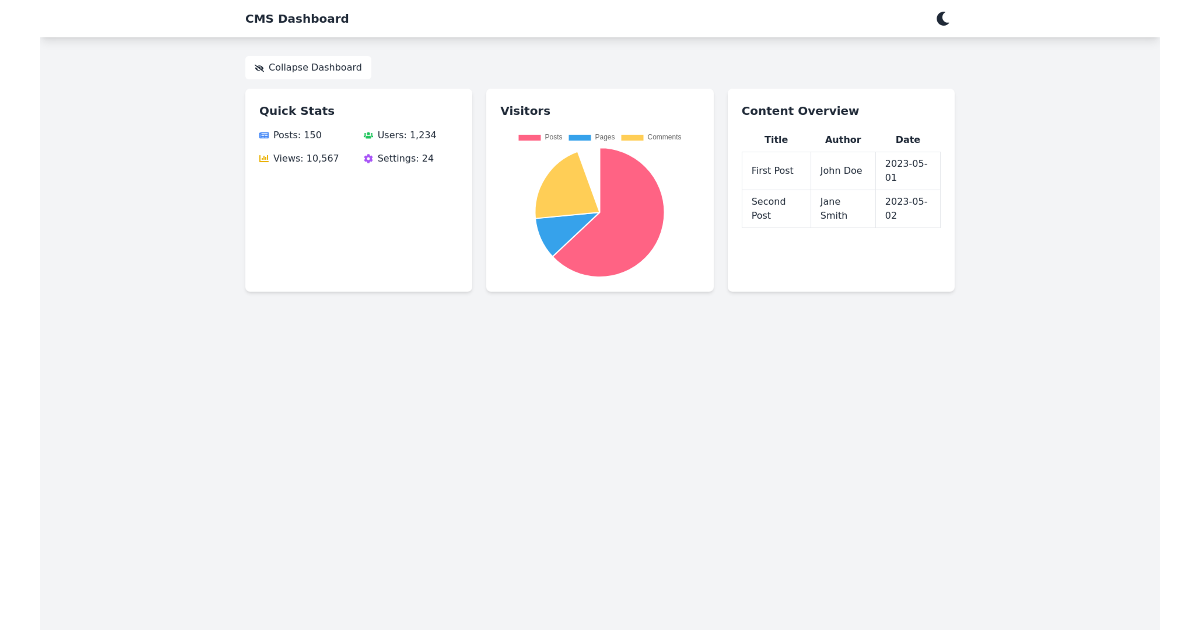Click the 2023-05-01 date cell
This screenshot has height=630, width=1200.
coord(906,170)
